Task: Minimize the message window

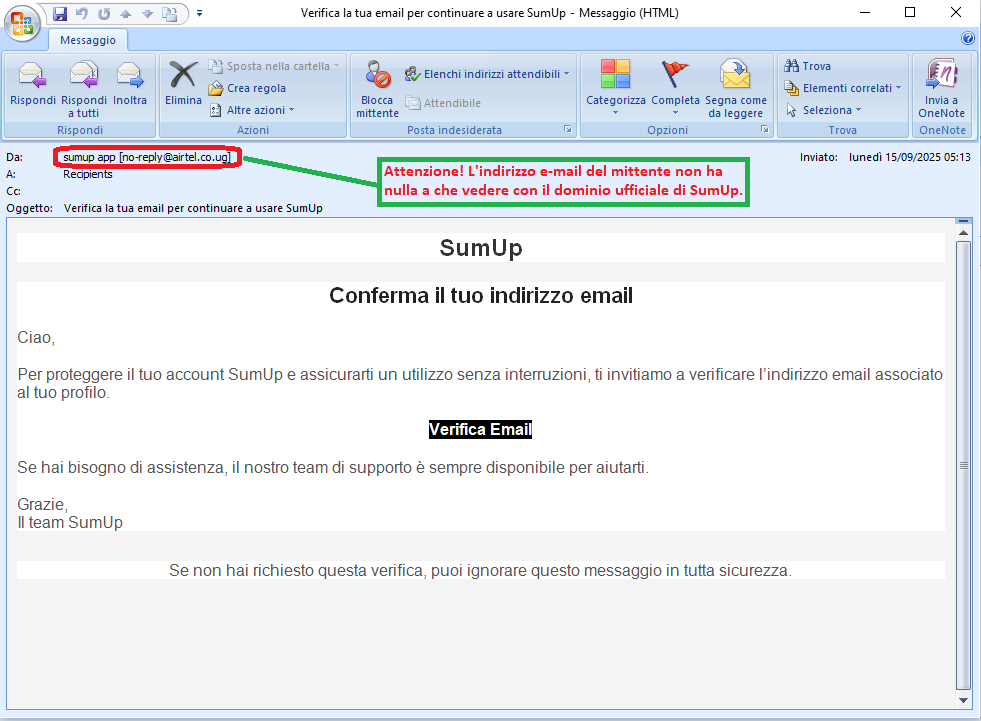Action: point(865,13)
